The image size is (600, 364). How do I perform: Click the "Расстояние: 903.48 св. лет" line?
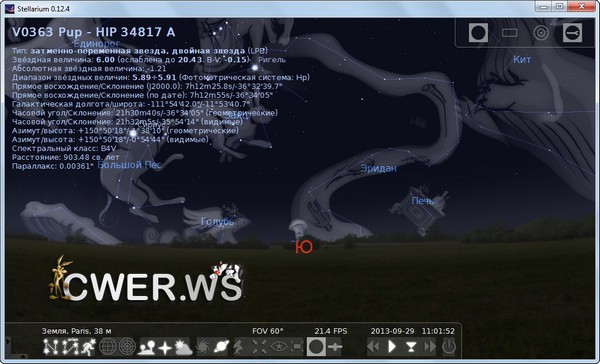65,157
